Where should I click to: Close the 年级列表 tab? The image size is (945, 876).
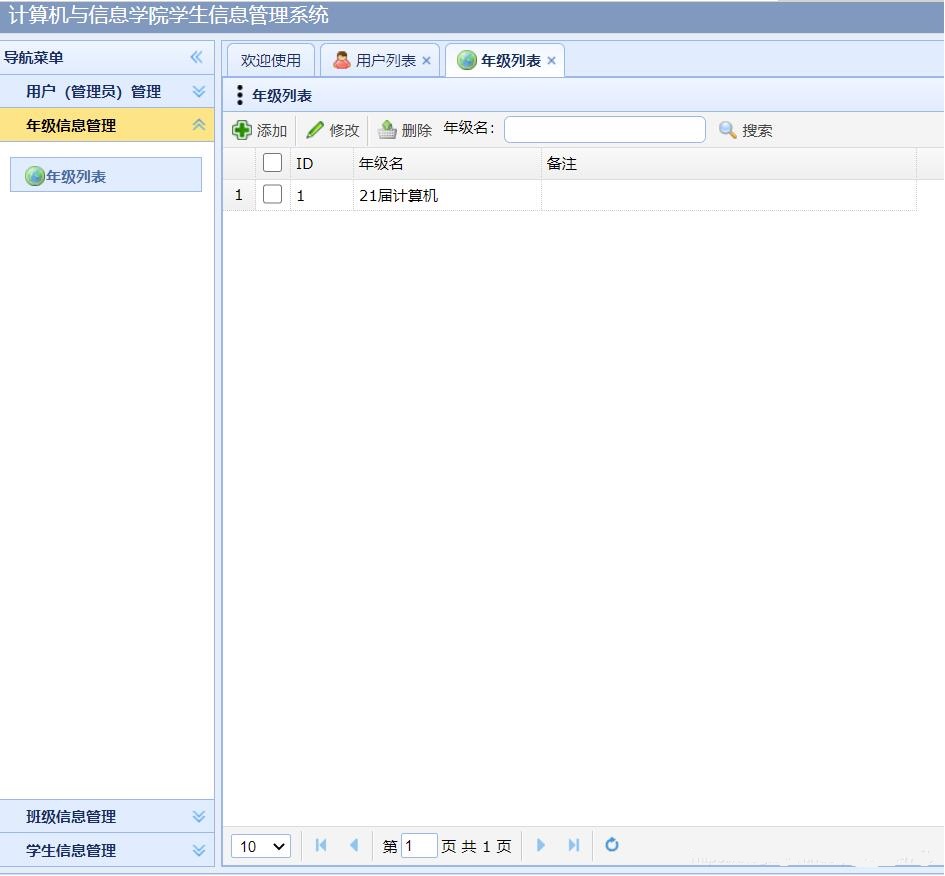(551, 61)
